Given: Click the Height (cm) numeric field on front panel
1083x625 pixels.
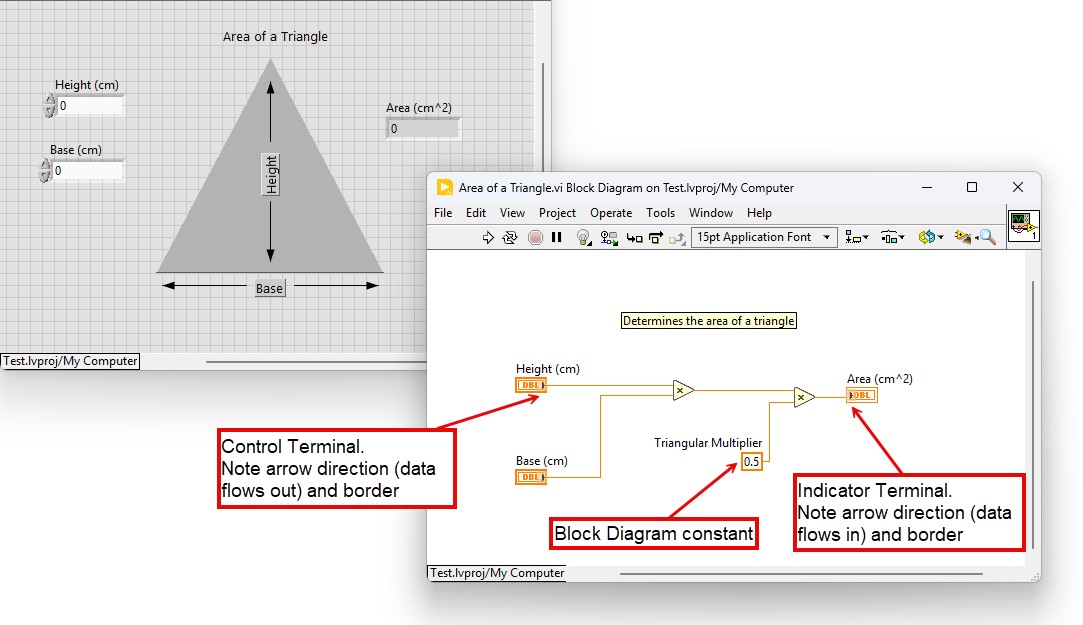Looking at the screenshot, I should point(90,106).
